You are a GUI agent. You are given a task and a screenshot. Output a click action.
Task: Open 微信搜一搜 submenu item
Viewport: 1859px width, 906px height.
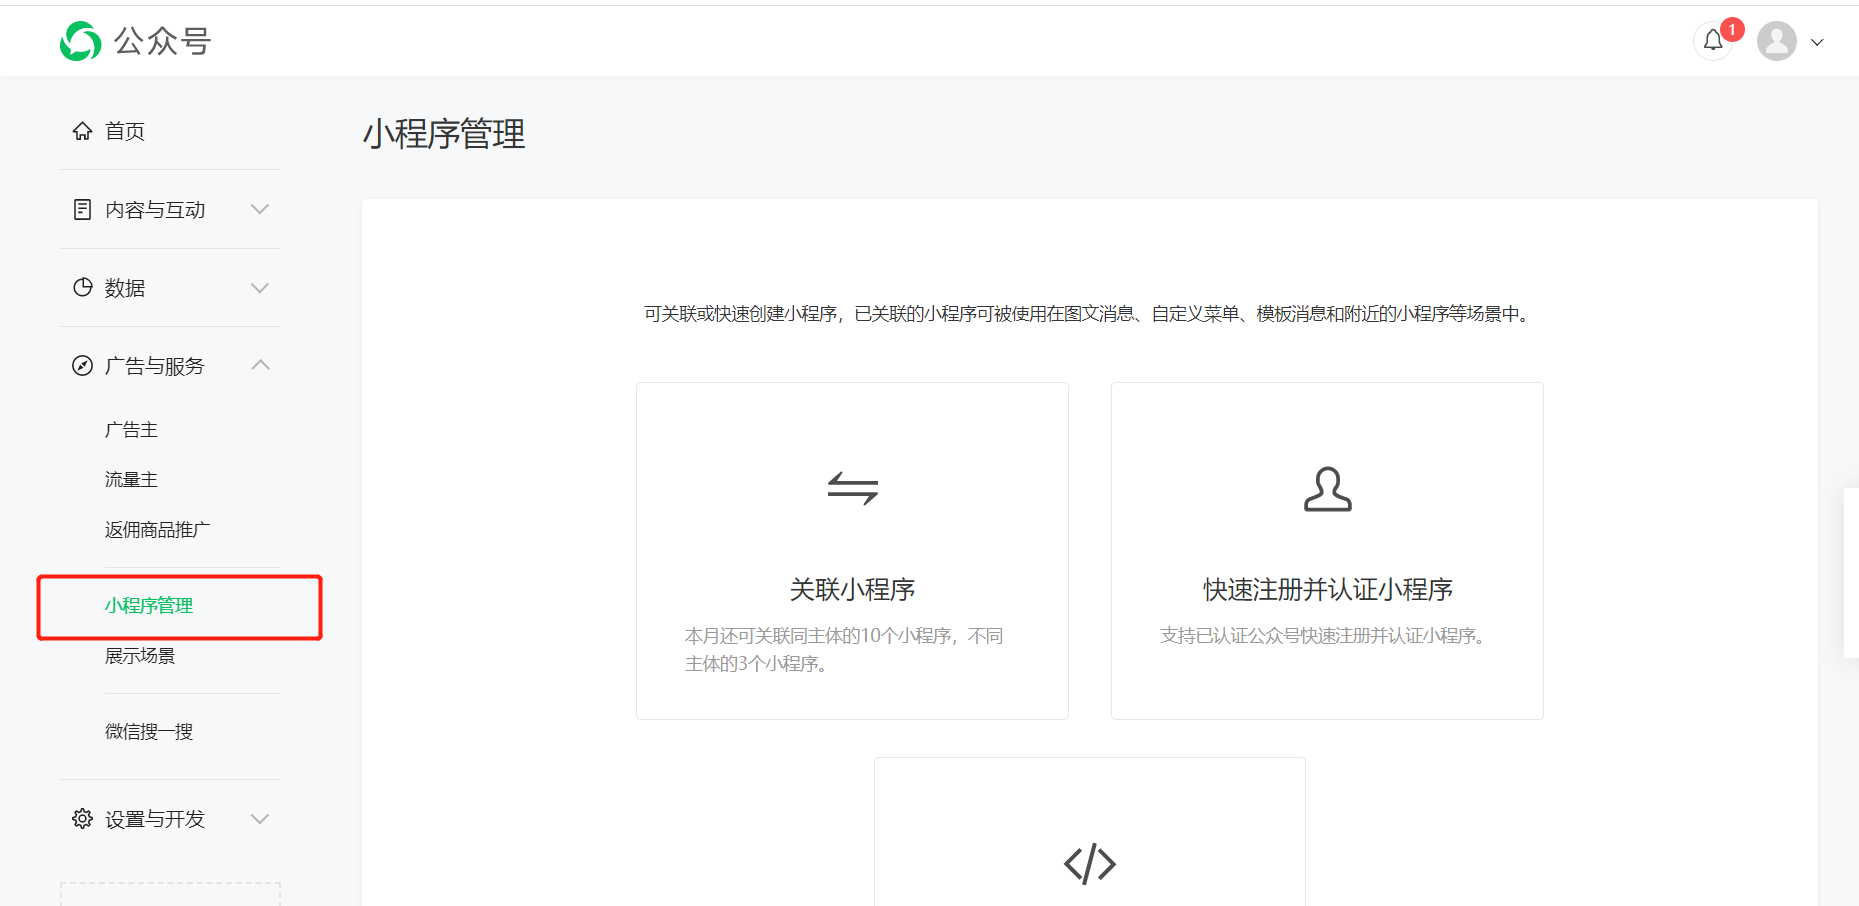pyautogui.click(x=149, y=732)
